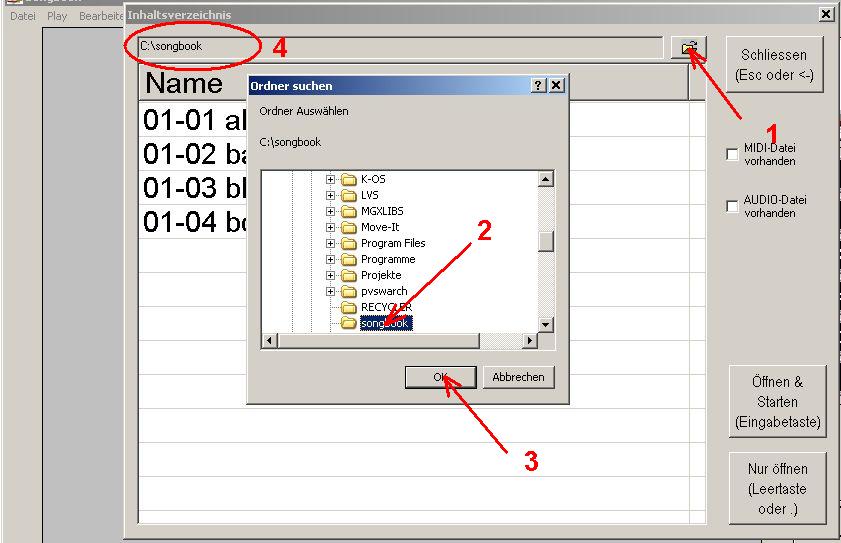
Task: Click the folder tree scroll up arrow
Action: point(546,179)
